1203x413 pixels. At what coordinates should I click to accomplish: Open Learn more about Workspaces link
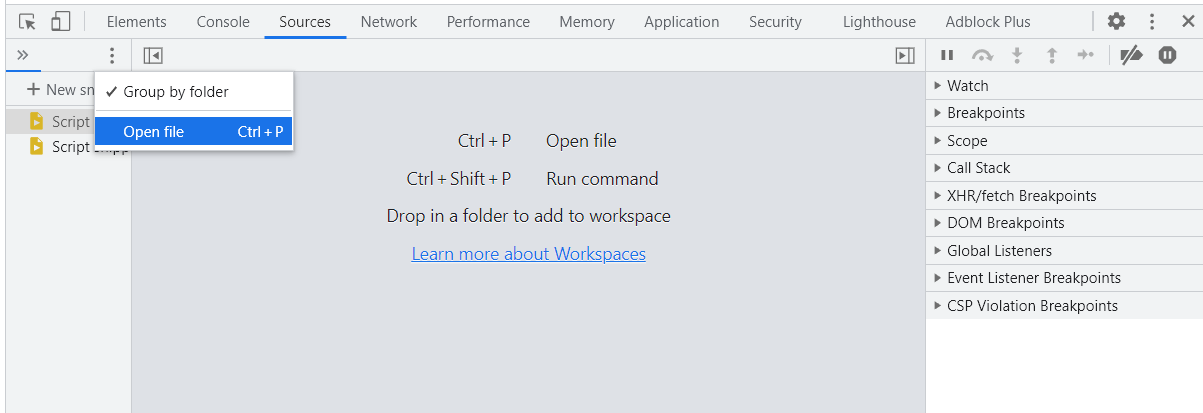tap(529, 254)
